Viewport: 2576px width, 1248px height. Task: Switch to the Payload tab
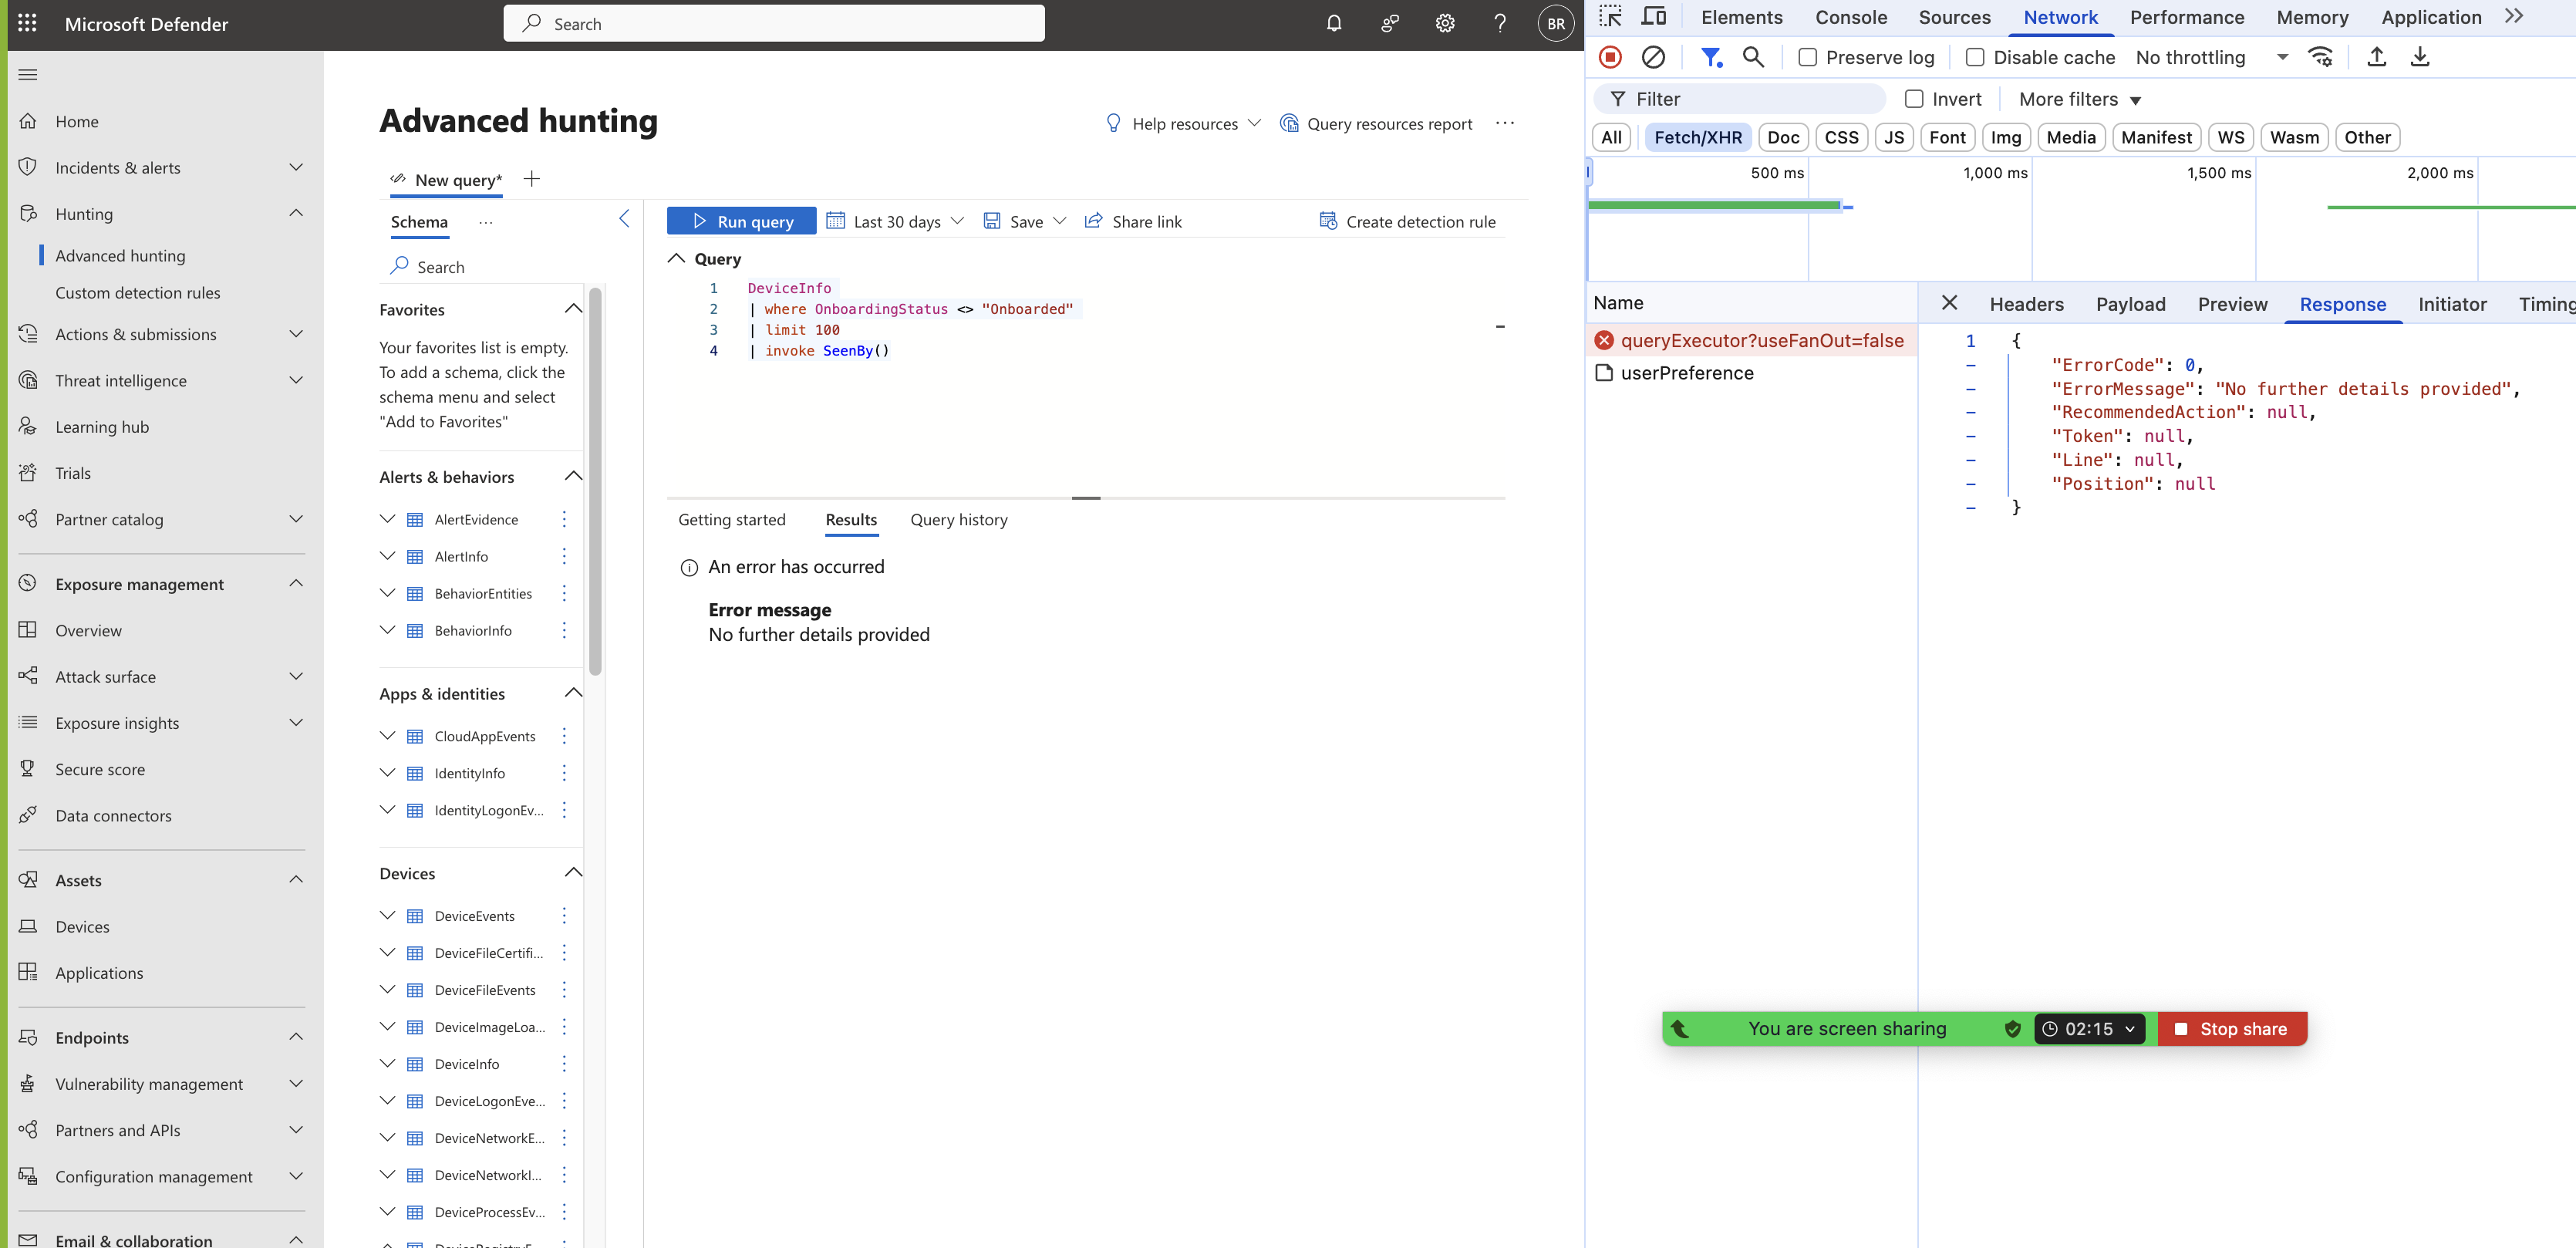coord(2131,304)
